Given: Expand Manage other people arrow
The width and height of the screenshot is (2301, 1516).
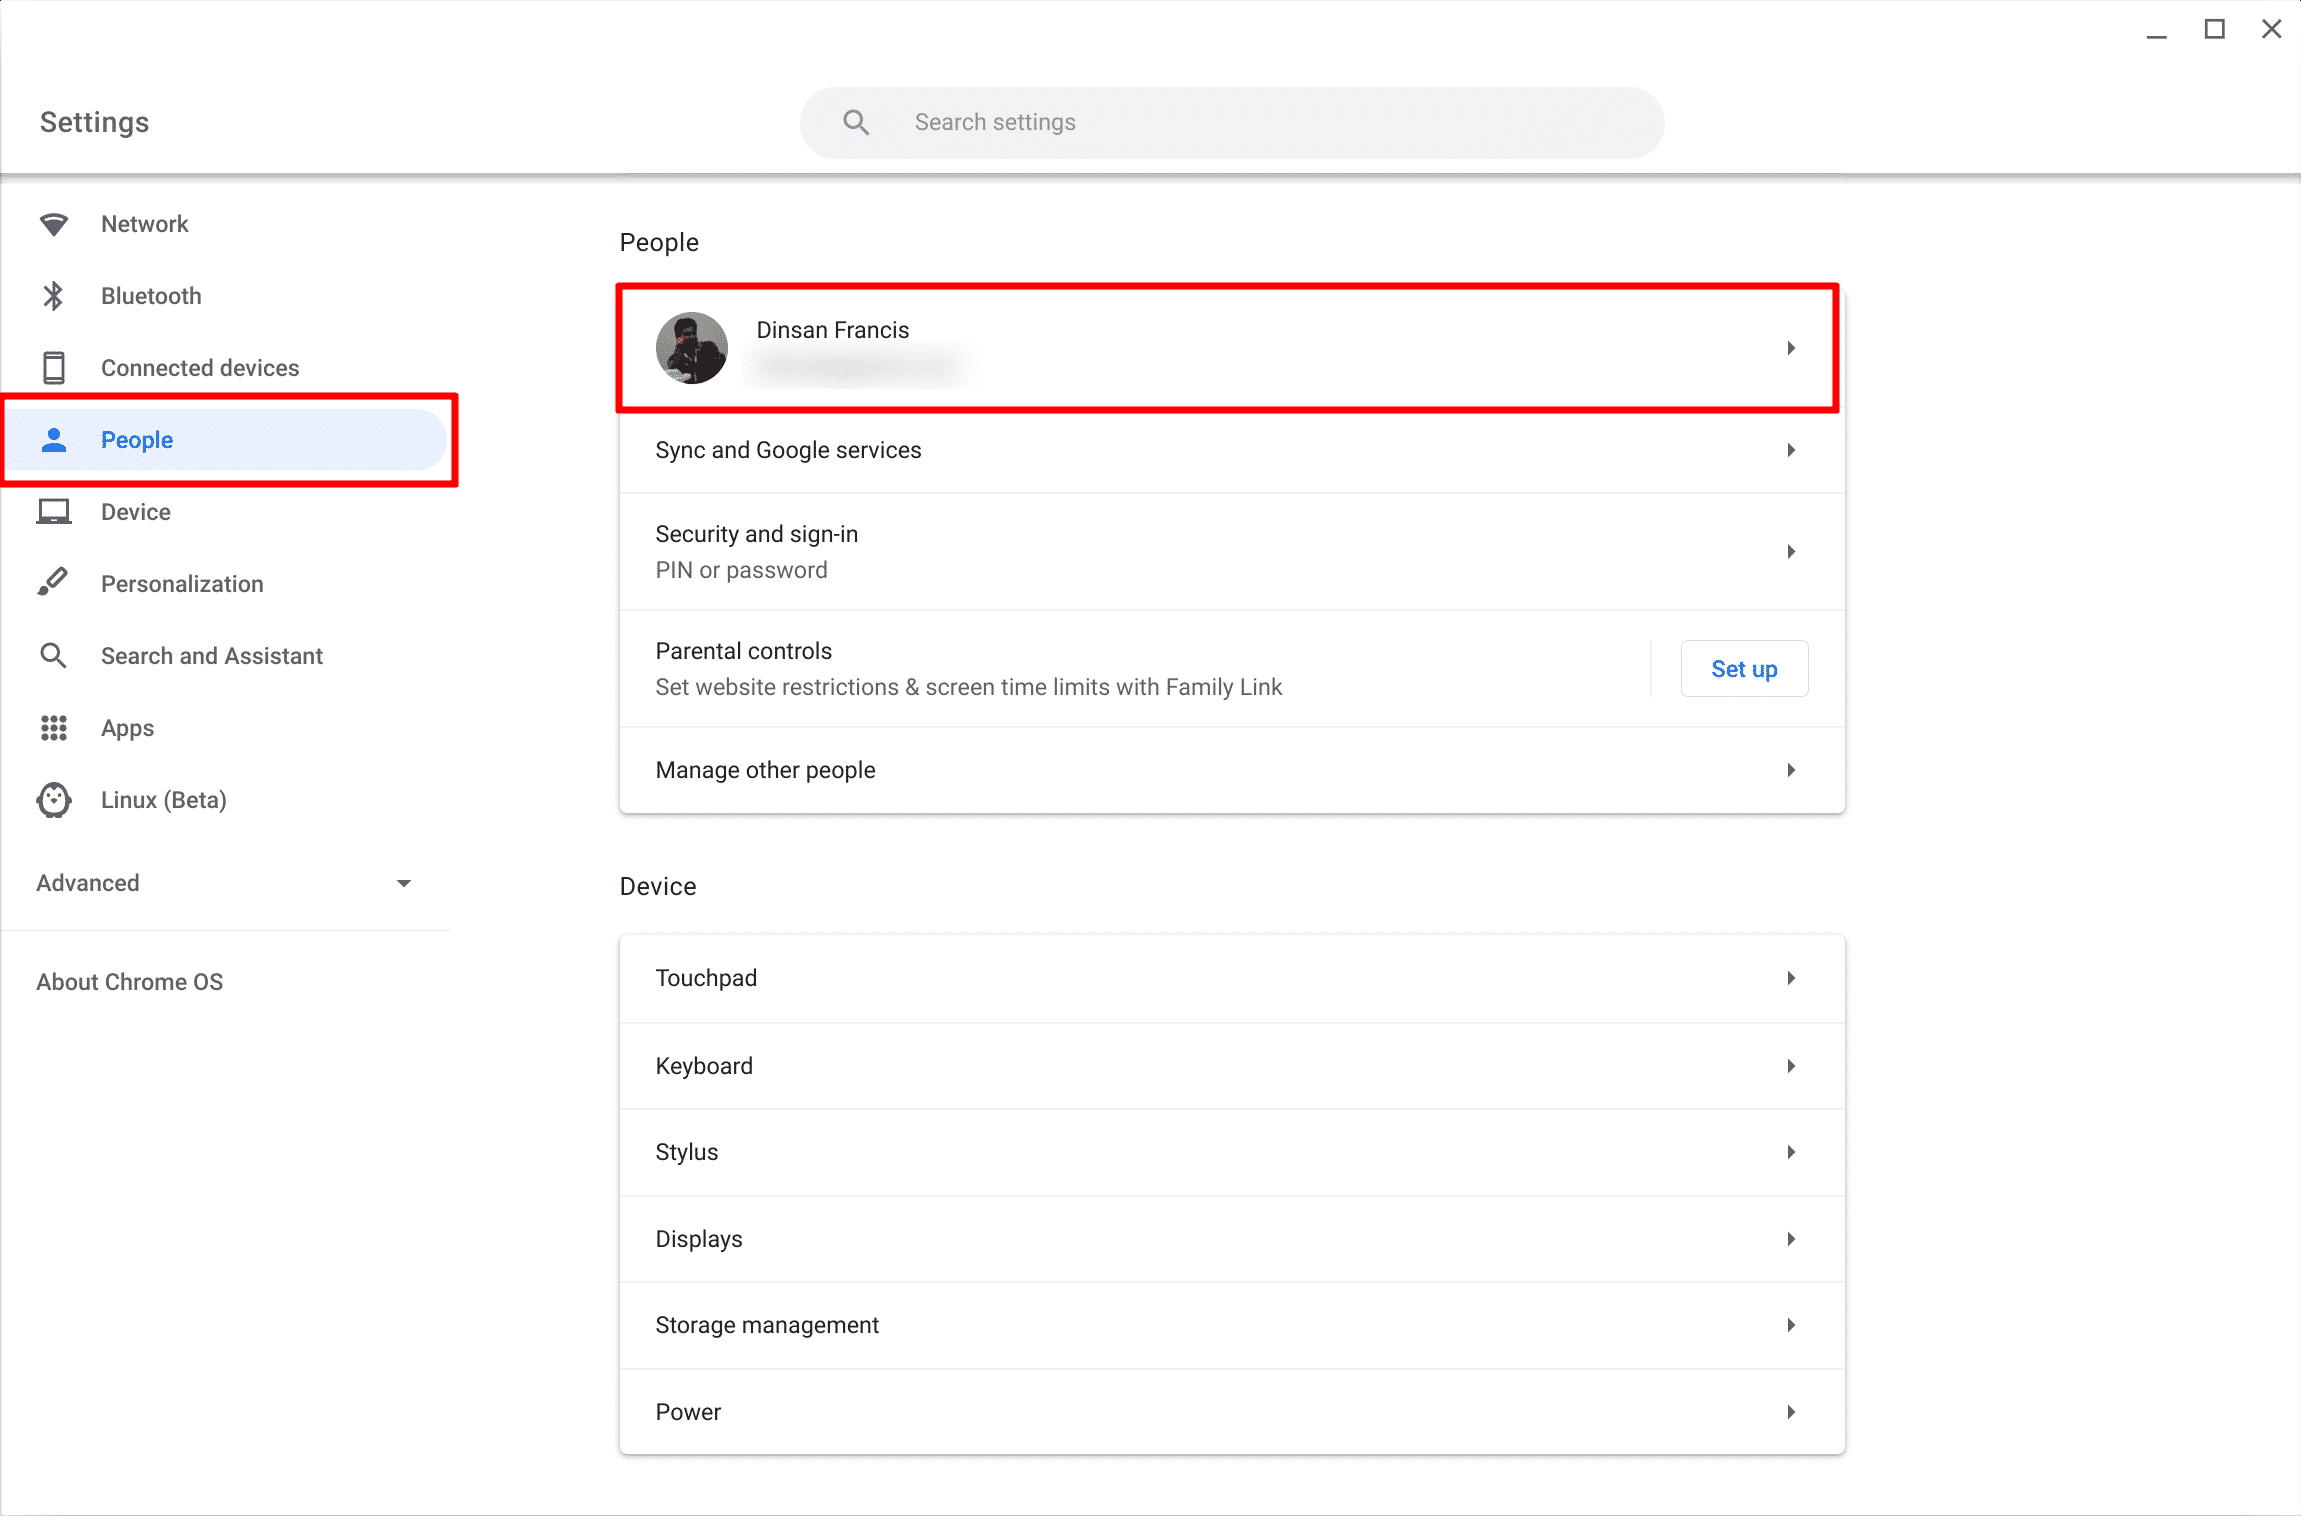Looking at the screenshot, I should [1791, 770].
